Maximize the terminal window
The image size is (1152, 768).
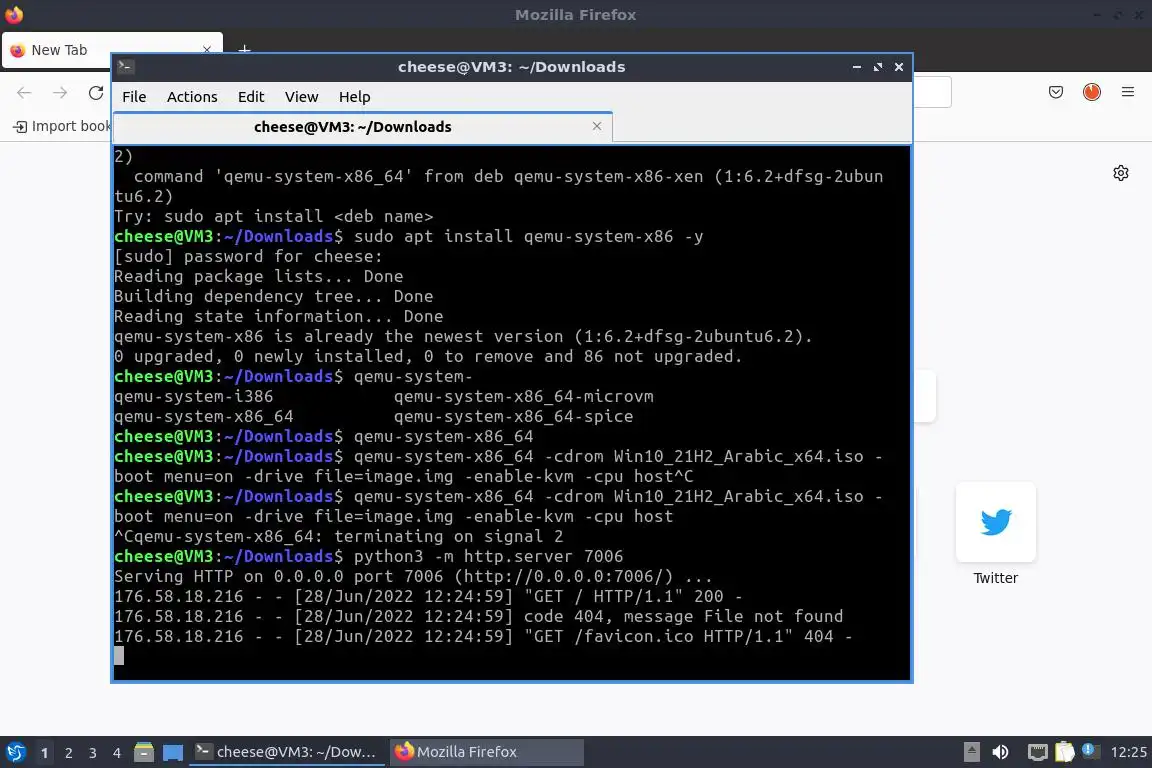click(x=877, y=67)
